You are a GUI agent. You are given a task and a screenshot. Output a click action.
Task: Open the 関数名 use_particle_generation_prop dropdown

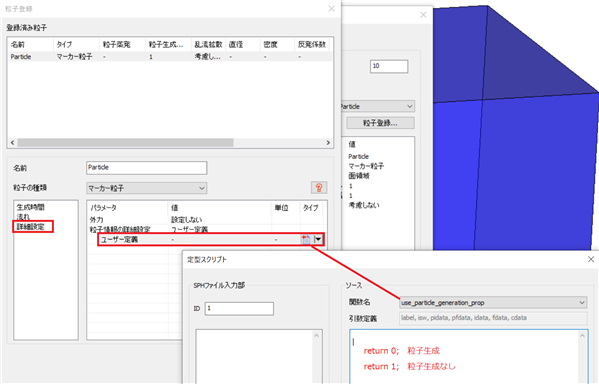[x=493, y=303]
